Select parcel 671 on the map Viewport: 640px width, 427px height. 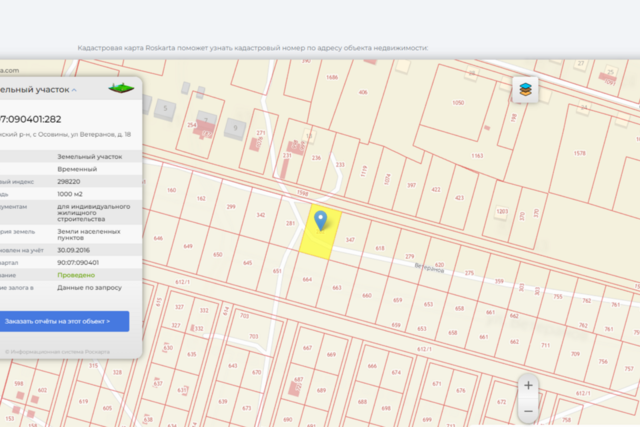tap(437, 384)
